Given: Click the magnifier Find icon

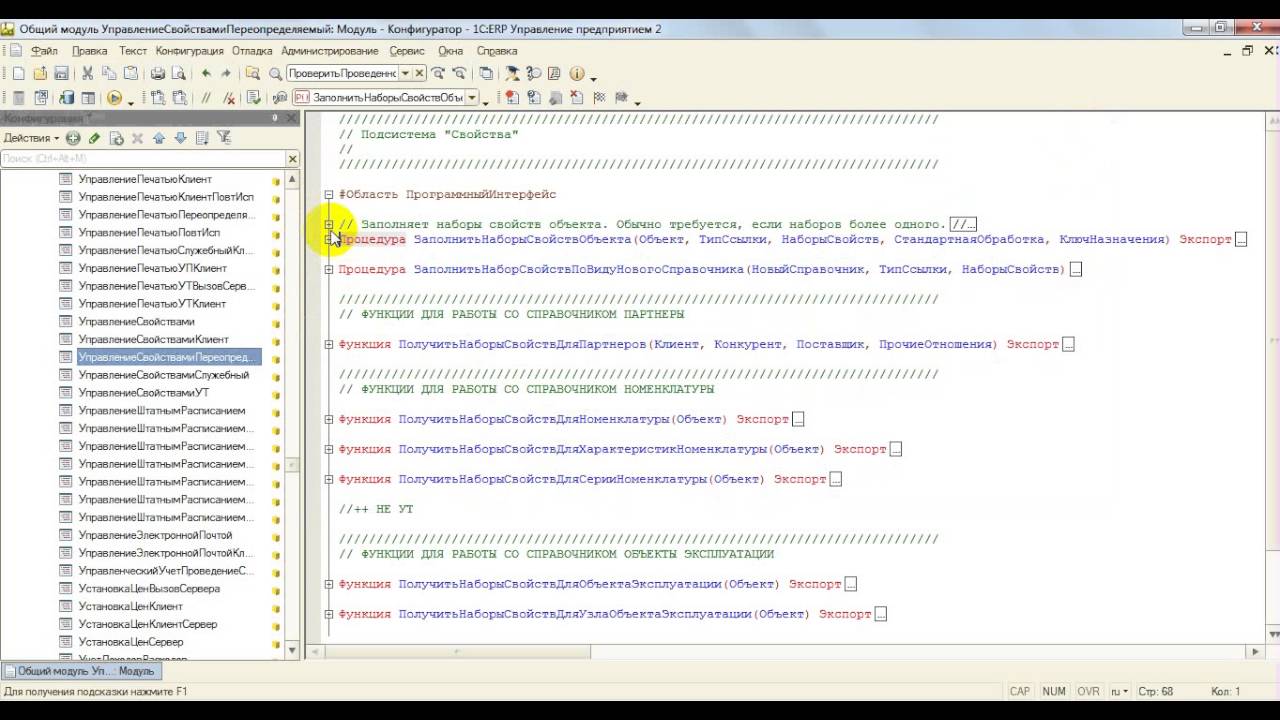Looking at the screenshot, I should pyautogui.click(x=275, y=73).
